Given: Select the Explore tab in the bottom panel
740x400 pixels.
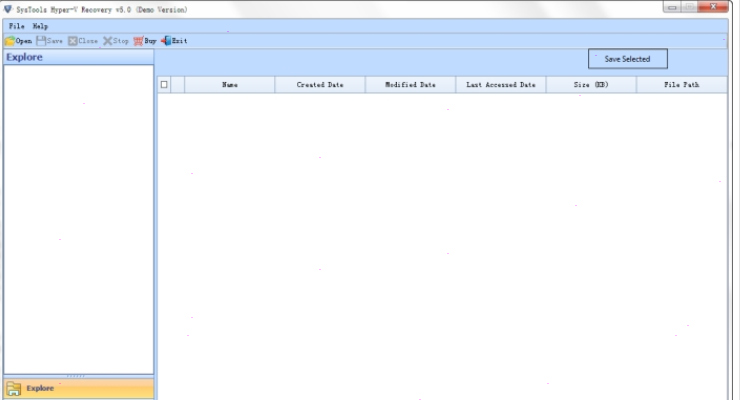Looking at the screenshot, I should point(79,389).
